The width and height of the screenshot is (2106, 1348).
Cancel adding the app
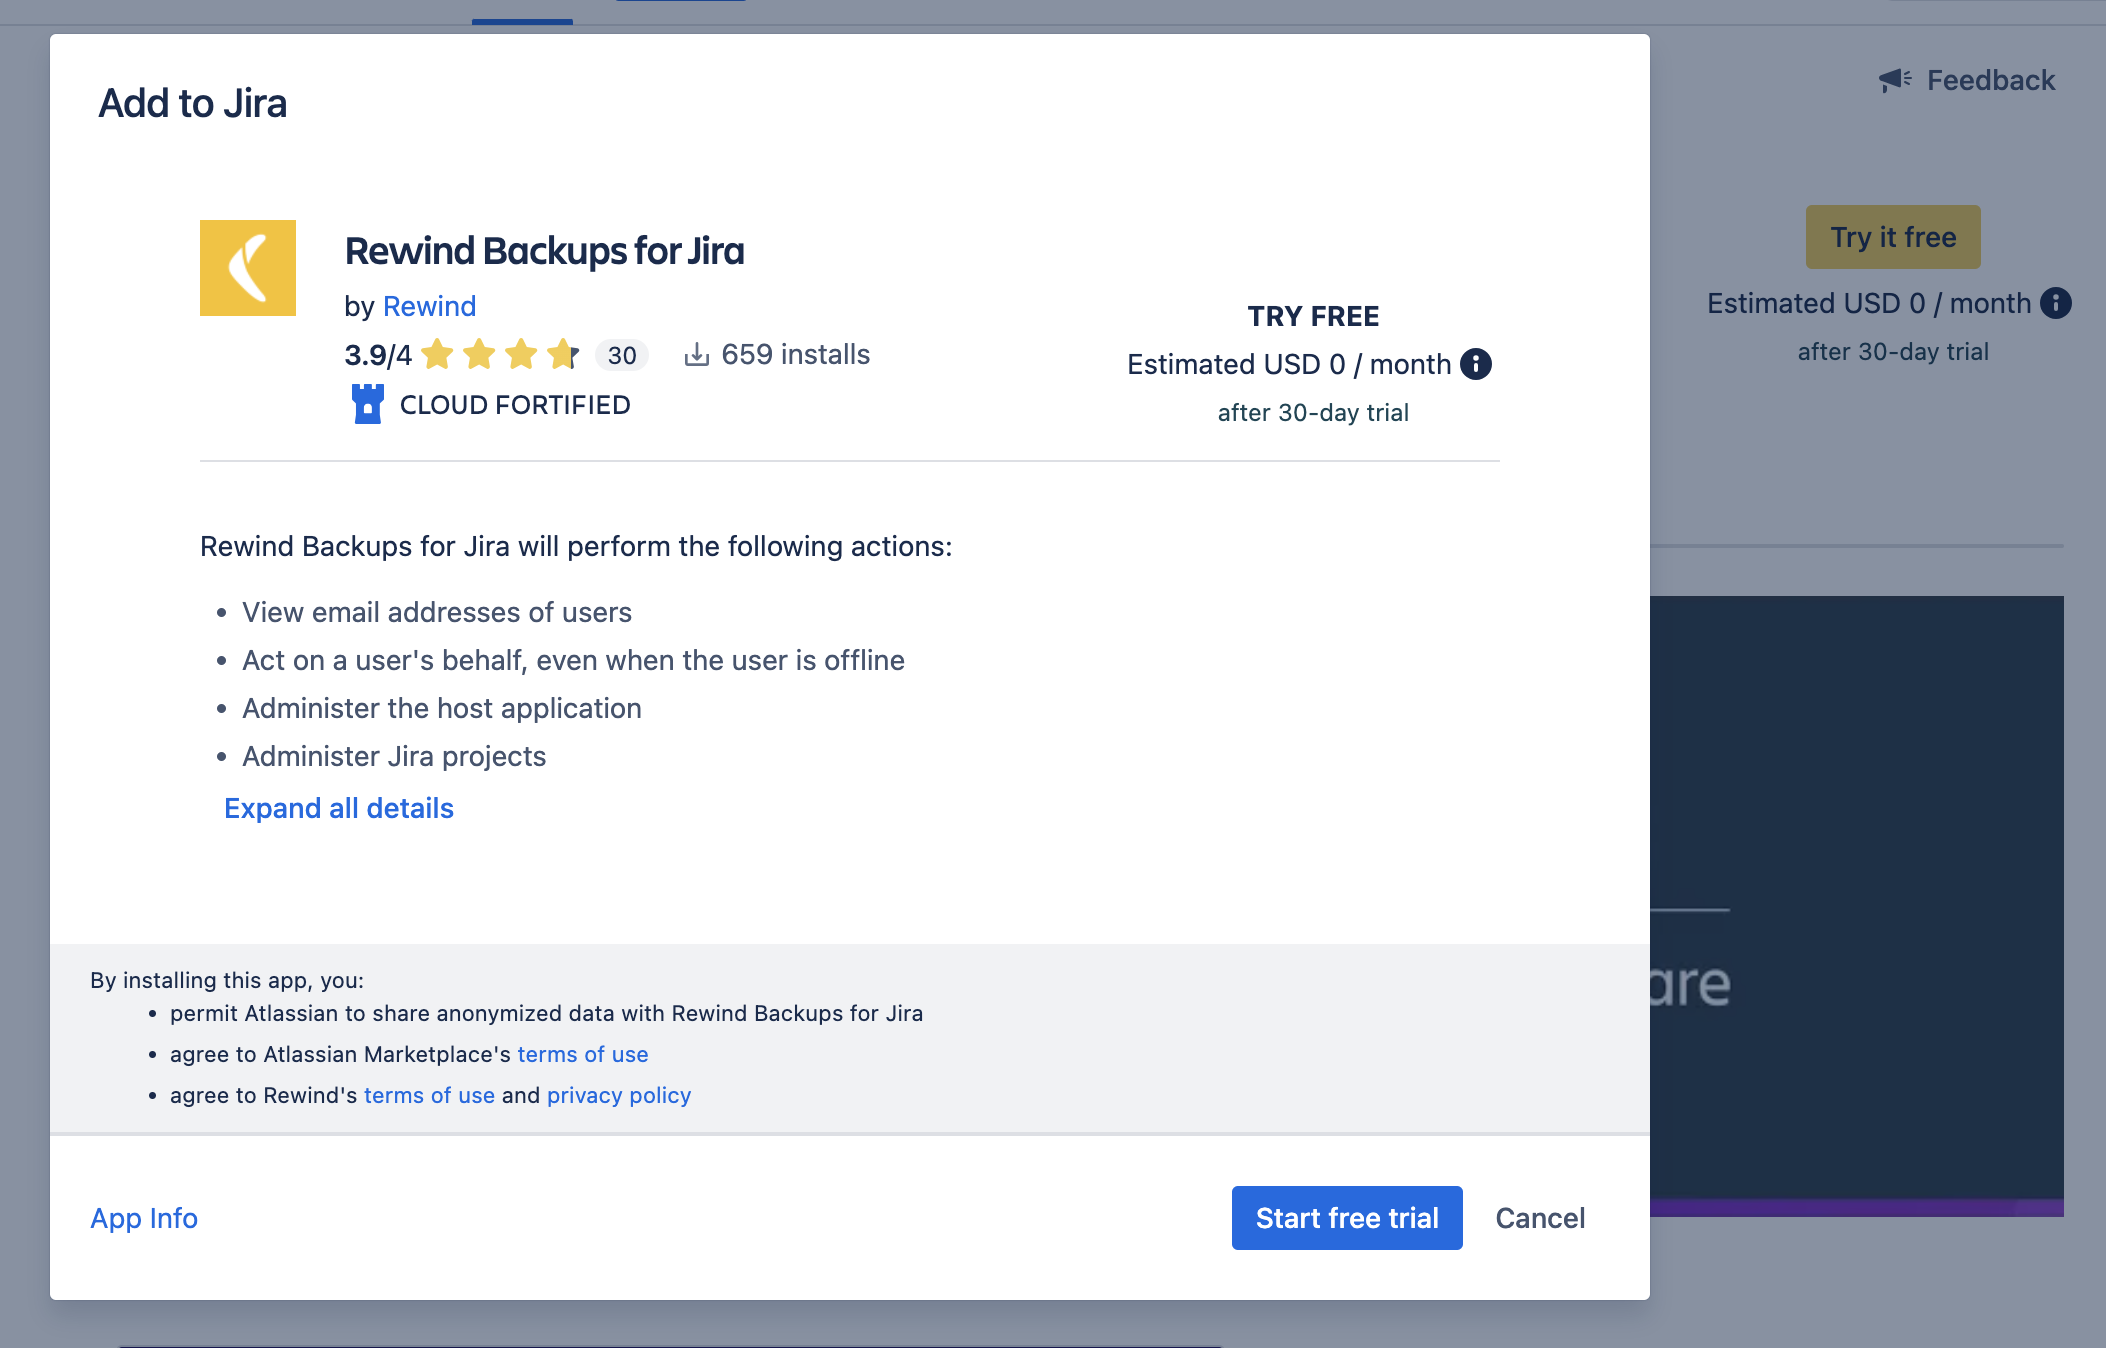(1540, 1218)
